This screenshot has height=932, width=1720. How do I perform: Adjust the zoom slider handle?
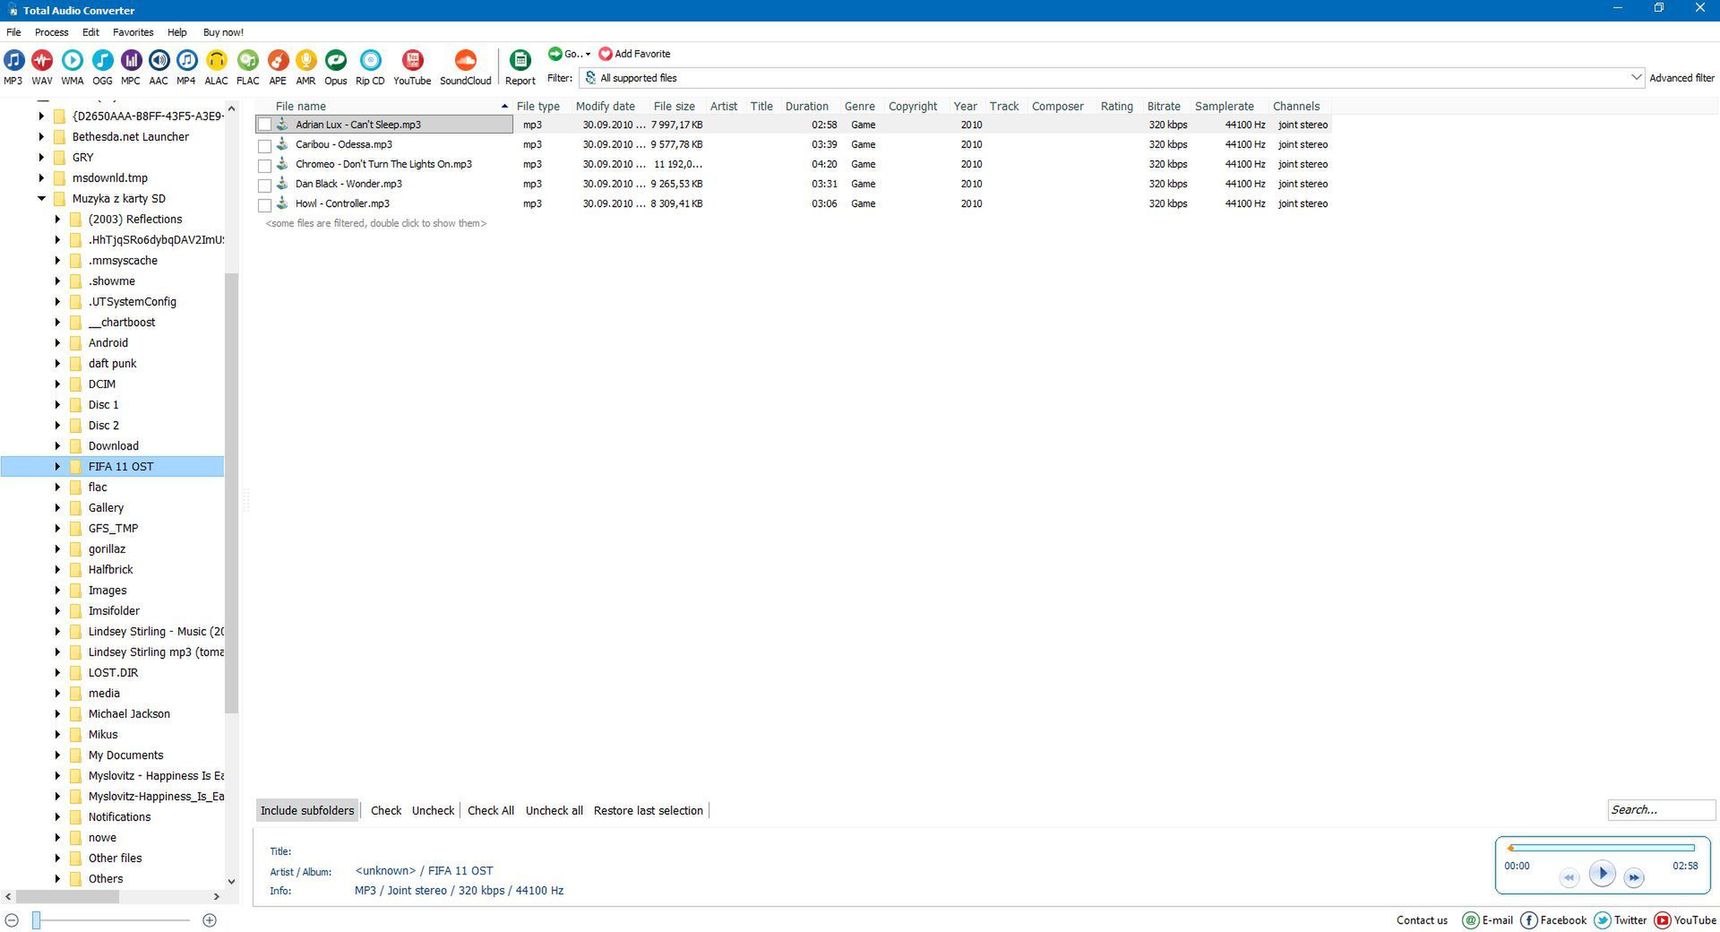[36, 920]
